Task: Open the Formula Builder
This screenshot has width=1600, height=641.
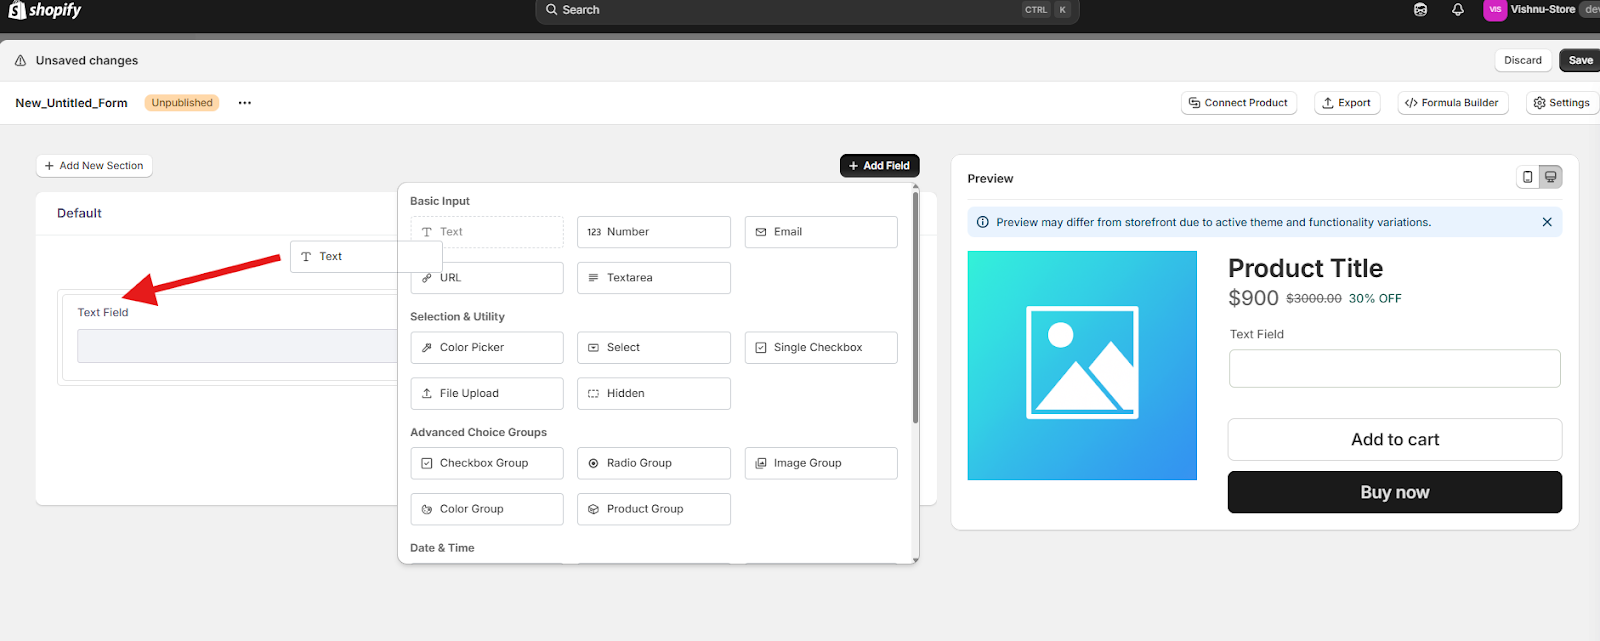Action: [1452, 103]
